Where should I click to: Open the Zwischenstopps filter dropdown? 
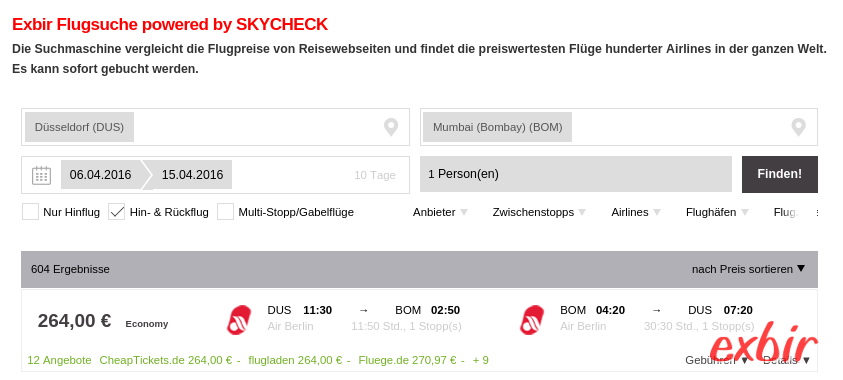coord(539,212)
